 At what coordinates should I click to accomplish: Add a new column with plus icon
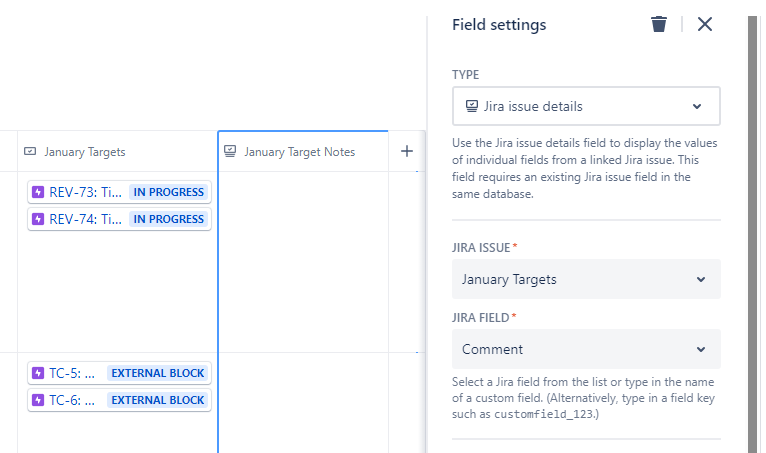point(406,151)
